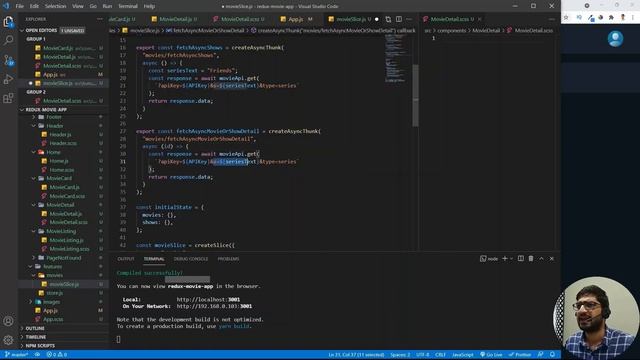Change UTF-8 file encoding
Image resolution: width=640 pixels, height=360 pixels.
(423, 354)
